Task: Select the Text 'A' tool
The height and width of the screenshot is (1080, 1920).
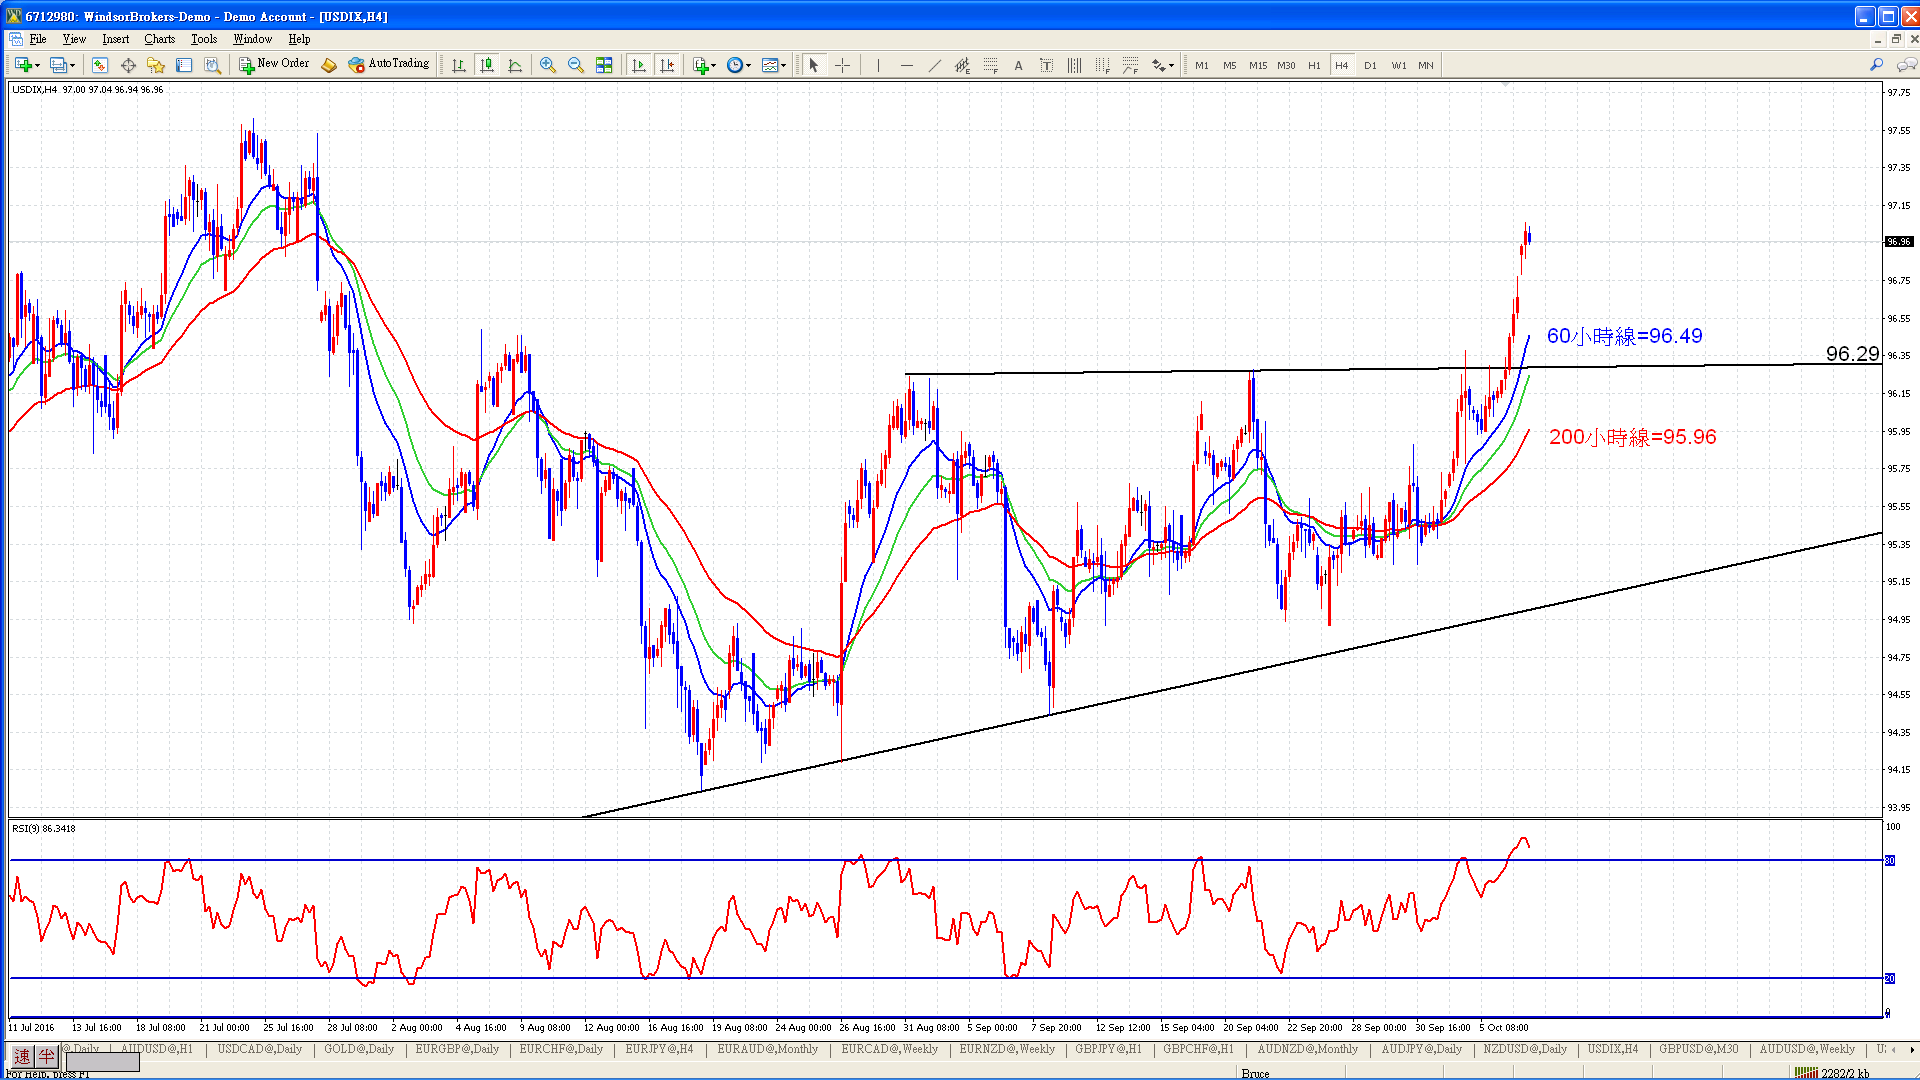Action: point(1018,65)
